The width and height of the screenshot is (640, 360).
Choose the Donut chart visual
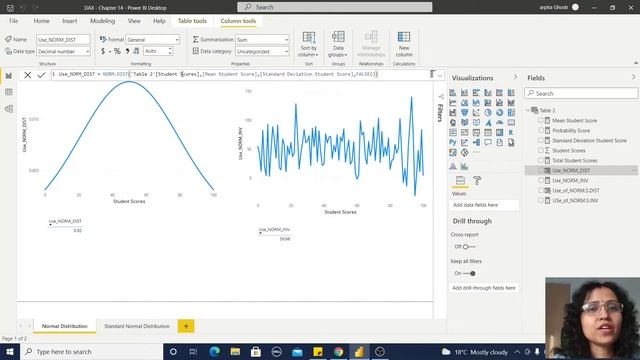[x=500, y=112]
